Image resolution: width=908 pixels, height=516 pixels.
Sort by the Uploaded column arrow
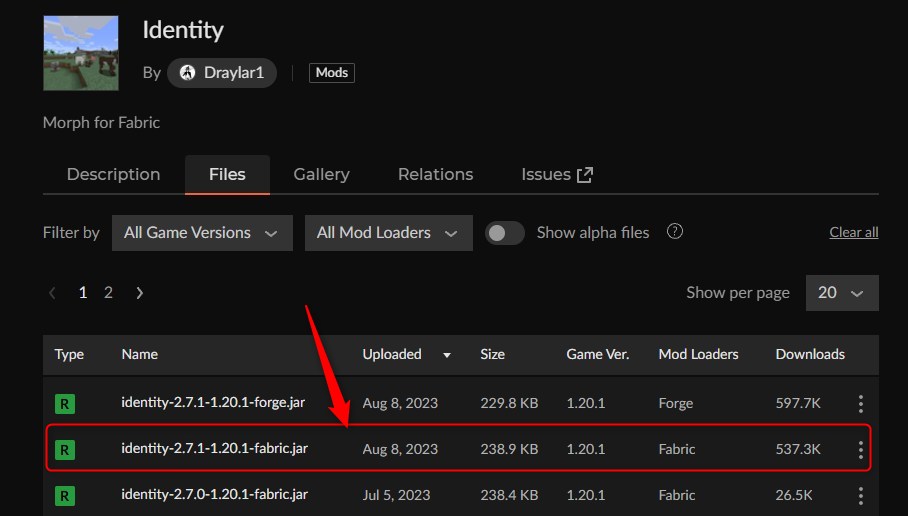tap(447, 355)
